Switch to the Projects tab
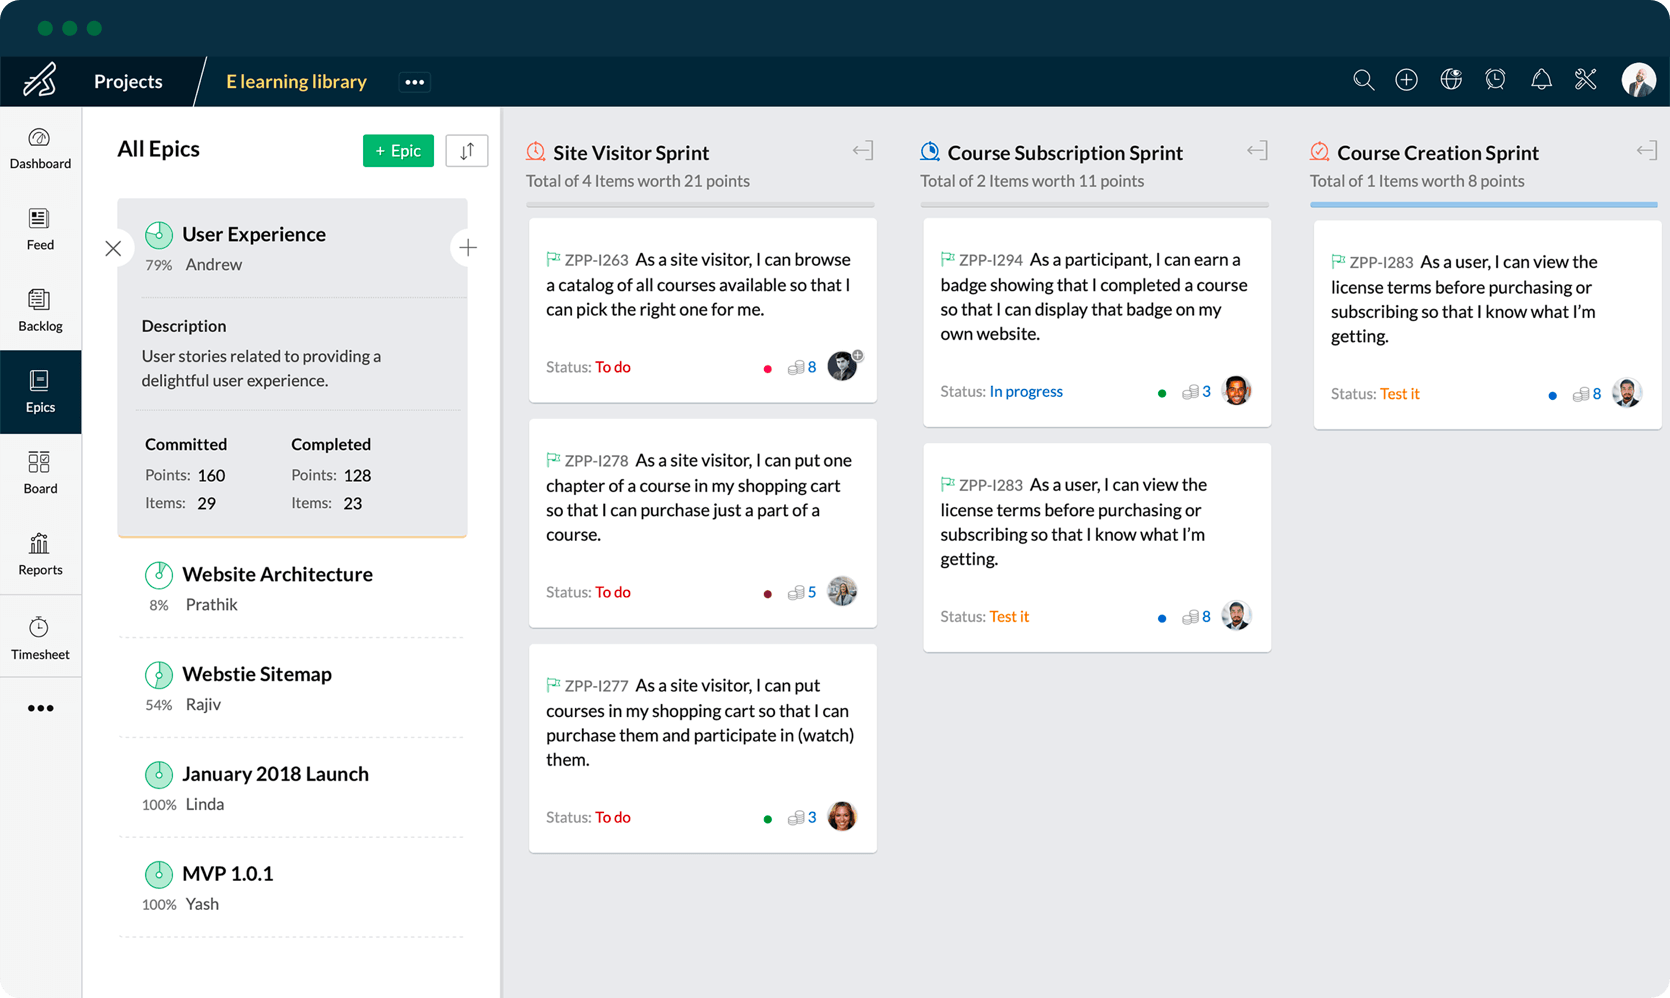This screenshot has width=1670, height=998. pos(128,81)
